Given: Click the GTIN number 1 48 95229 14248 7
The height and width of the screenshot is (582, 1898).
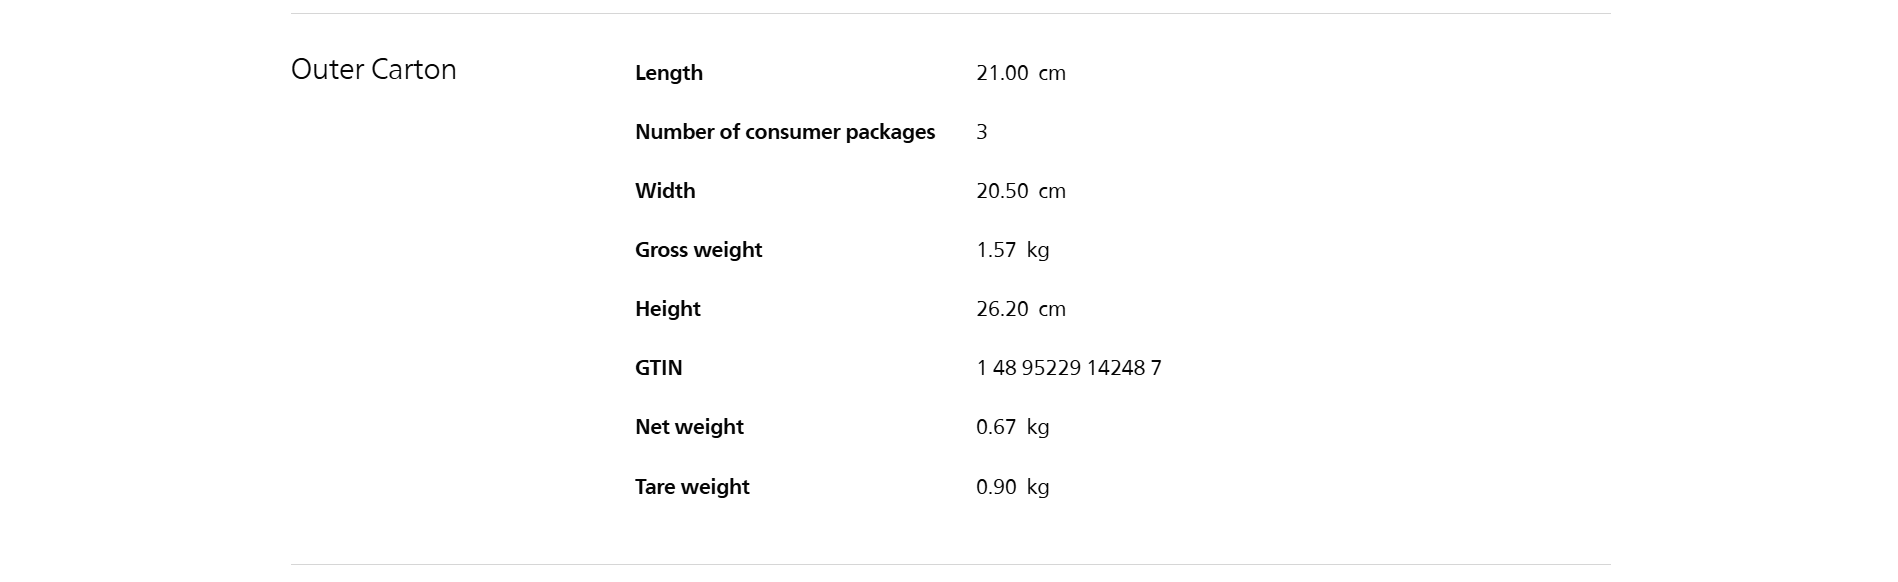Looking at the screenshot, I should pos(1068,368).
